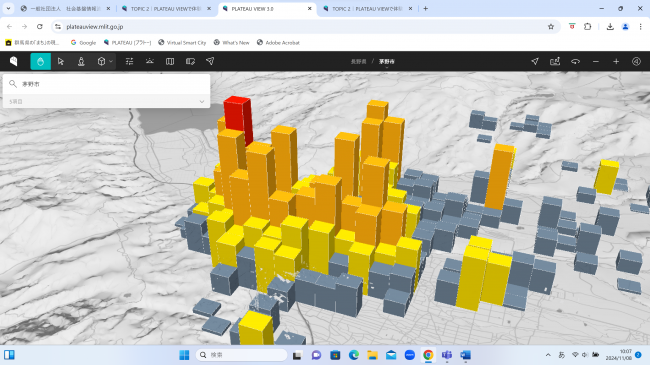Viewport: 650px width, 365px height.
Task: Zoom in with the plus icon
Action: (x=616, y=61)
